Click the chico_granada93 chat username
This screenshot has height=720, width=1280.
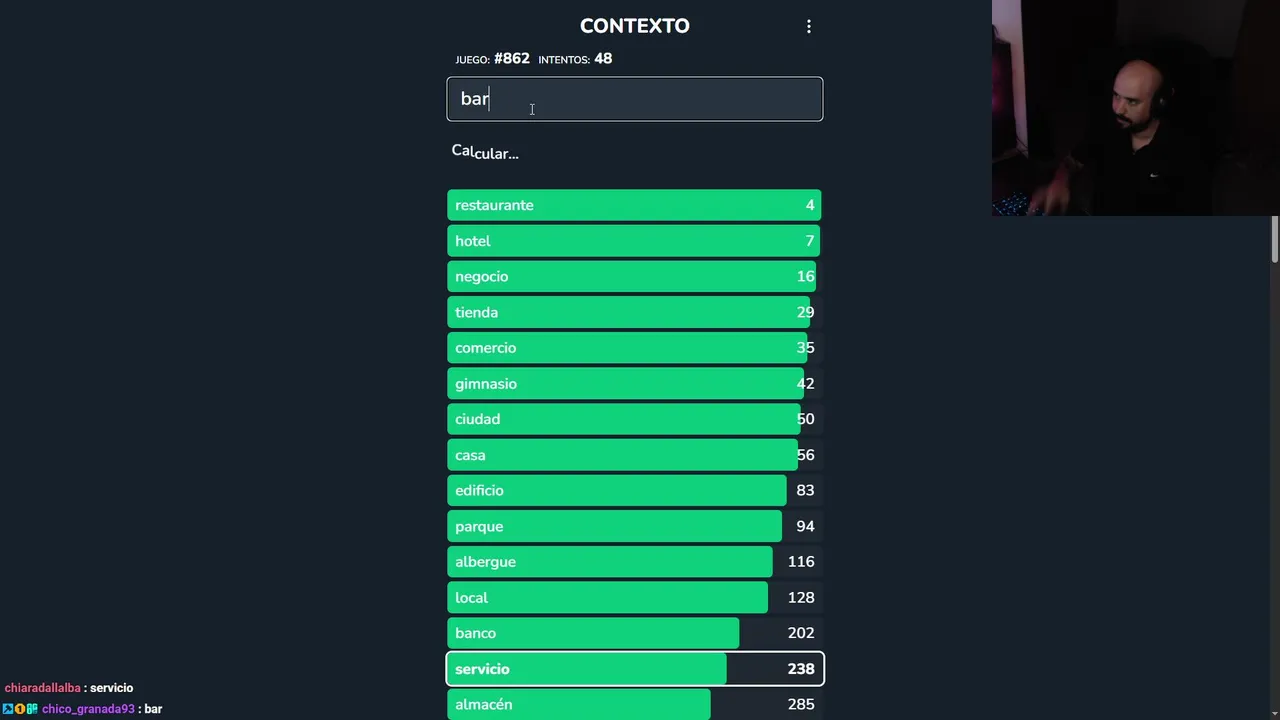click(x=88, y=709)
